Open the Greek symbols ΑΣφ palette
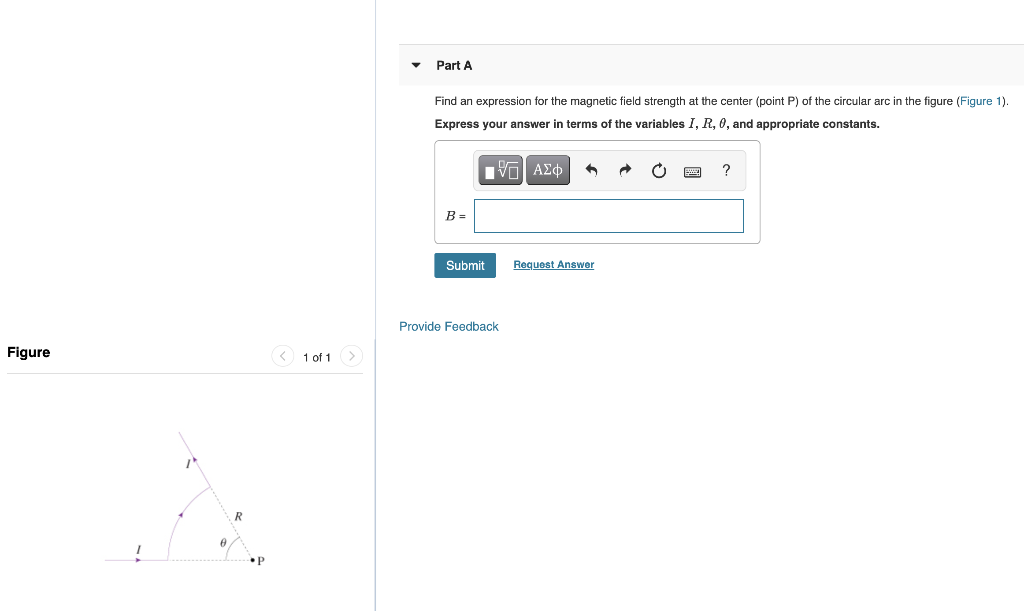Viewport: 1024px width, 611px height. [x=547, y=170]
